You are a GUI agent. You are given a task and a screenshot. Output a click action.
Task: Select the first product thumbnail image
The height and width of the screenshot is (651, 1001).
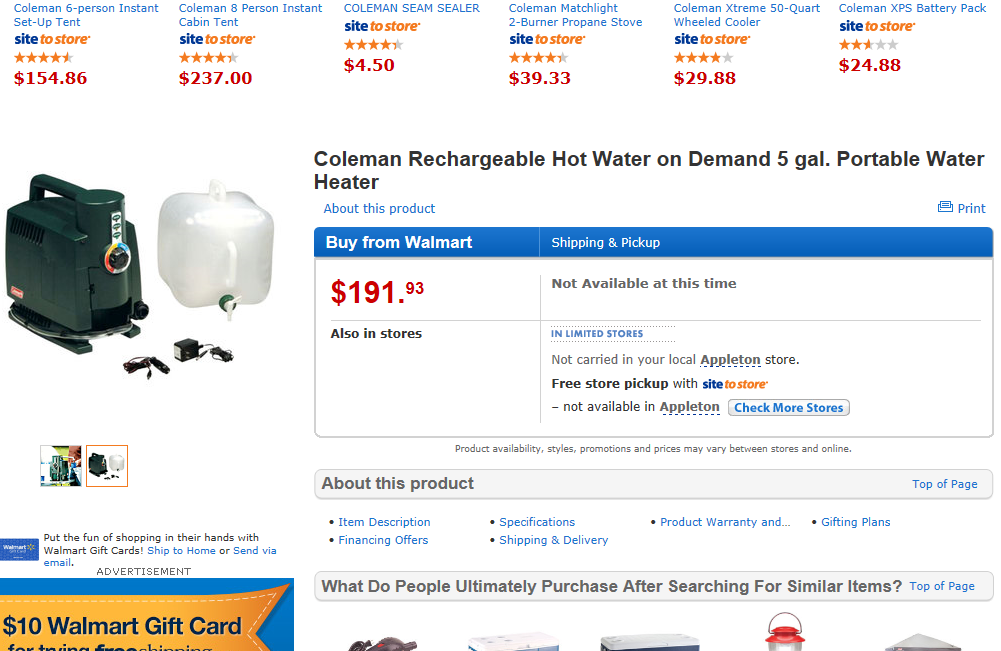click(61, 466)
